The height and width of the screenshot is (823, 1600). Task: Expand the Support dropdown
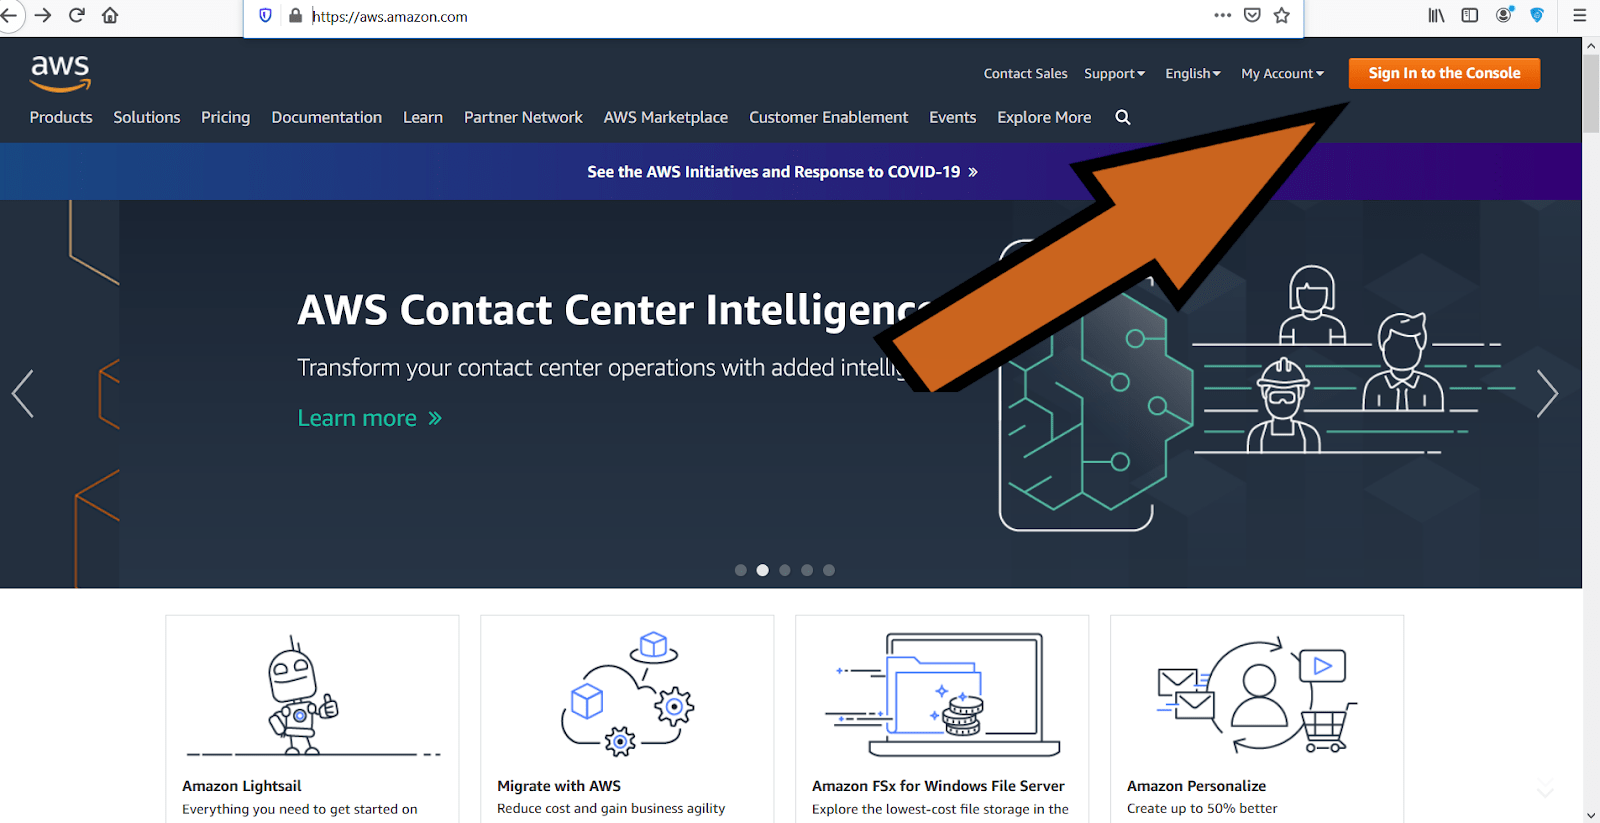[1114, 73]
